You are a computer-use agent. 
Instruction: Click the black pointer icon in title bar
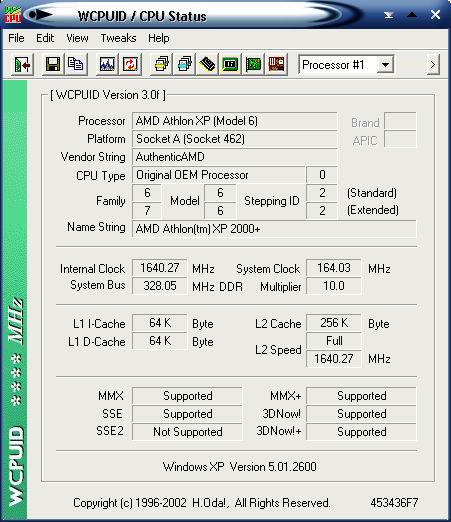tap(41, 15)
